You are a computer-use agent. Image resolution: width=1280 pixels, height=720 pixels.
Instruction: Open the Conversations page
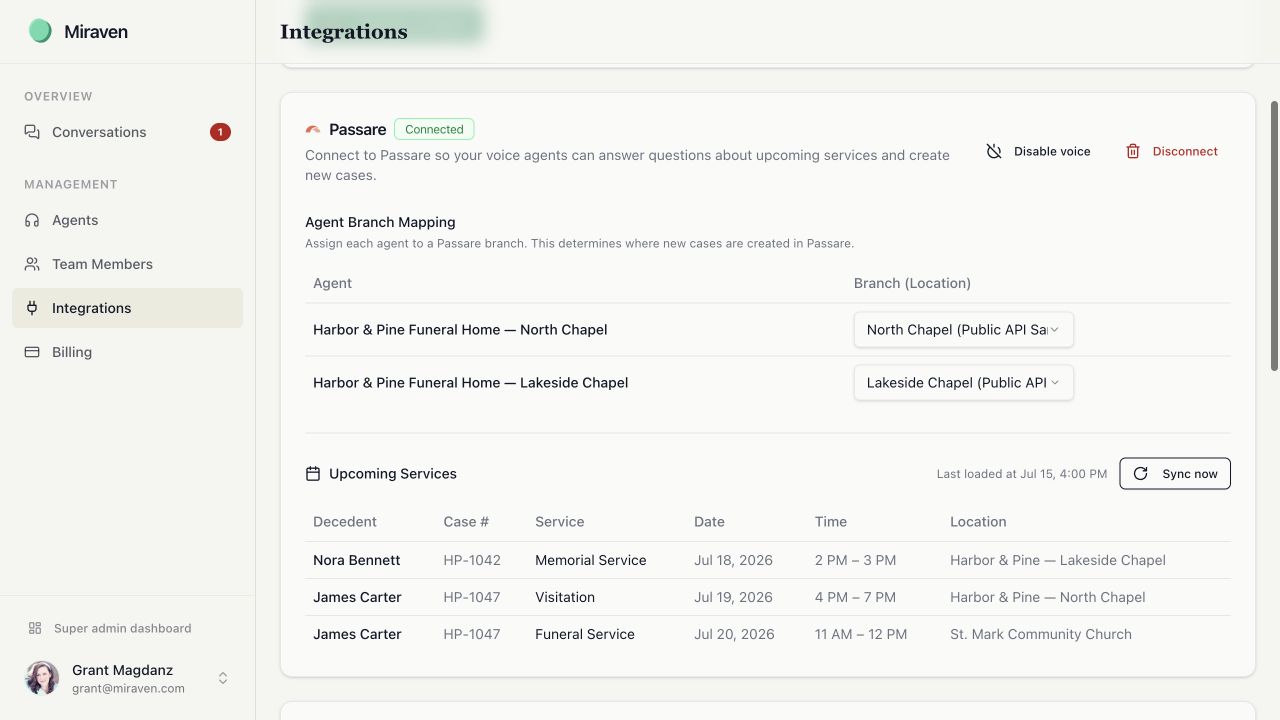coord(127,132)
